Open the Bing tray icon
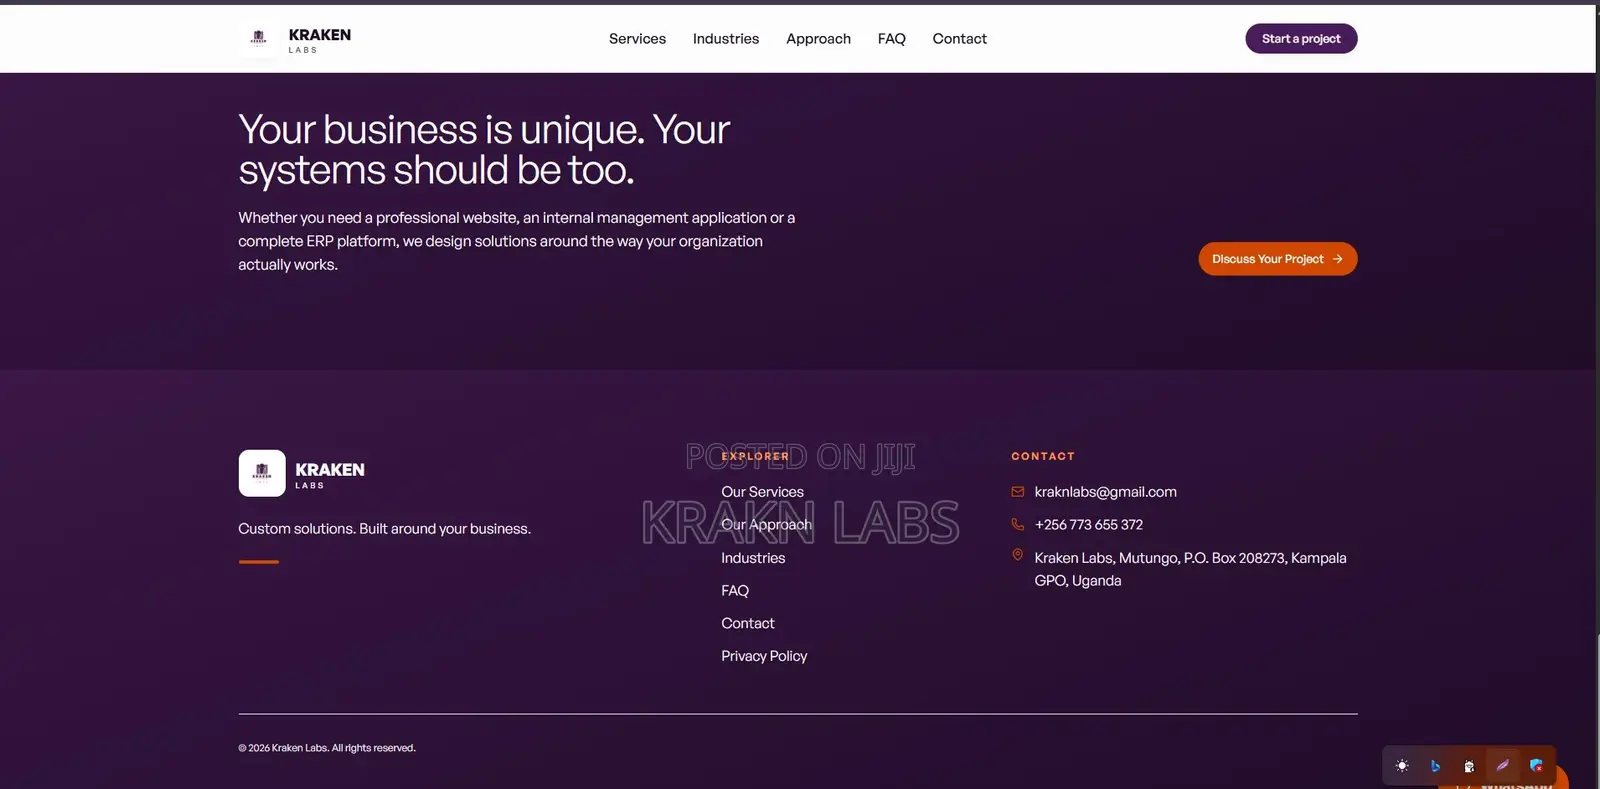The height and width of the screenshot is (789, 1600). click(1435, 766)
